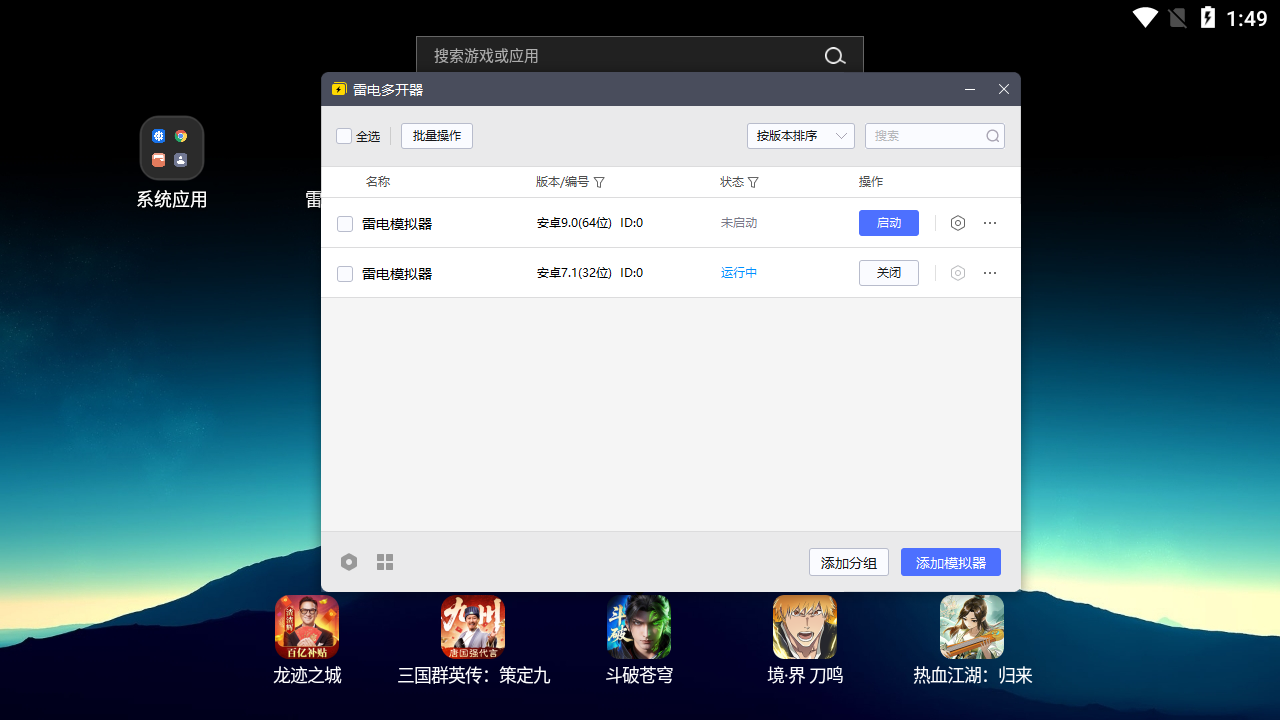1280x720 pixels.
Task: Click 关闭 to stop the 安卓7.1 emulator
Action: coord(889,273)
